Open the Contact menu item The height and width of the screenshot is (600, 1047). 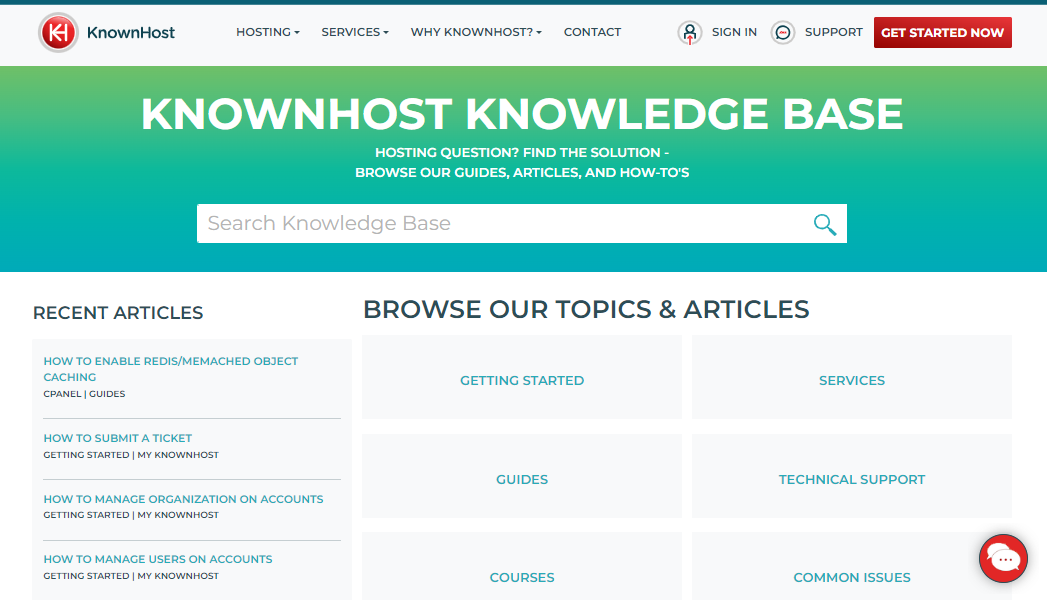tap(592, 32)
